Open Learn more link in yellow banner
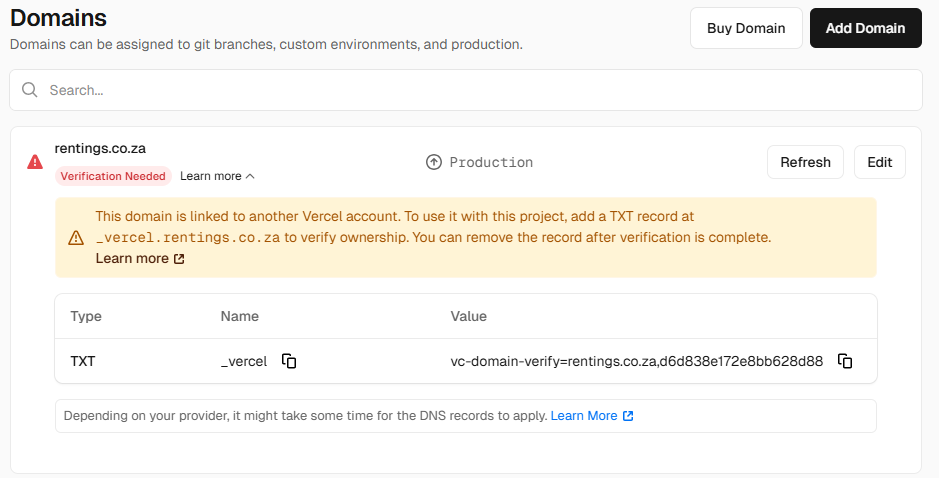 [132, 258]
